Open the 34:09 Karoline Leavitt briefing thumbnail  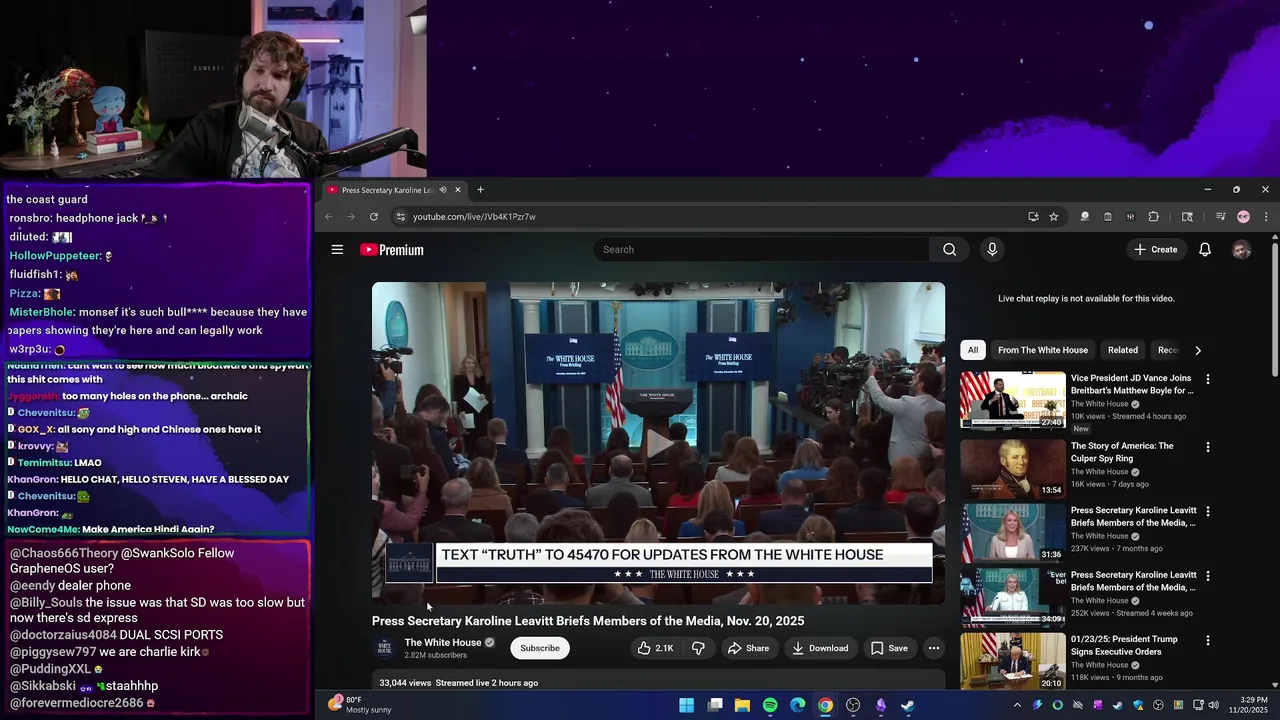pyautogui.click(x=1013, y=596)
